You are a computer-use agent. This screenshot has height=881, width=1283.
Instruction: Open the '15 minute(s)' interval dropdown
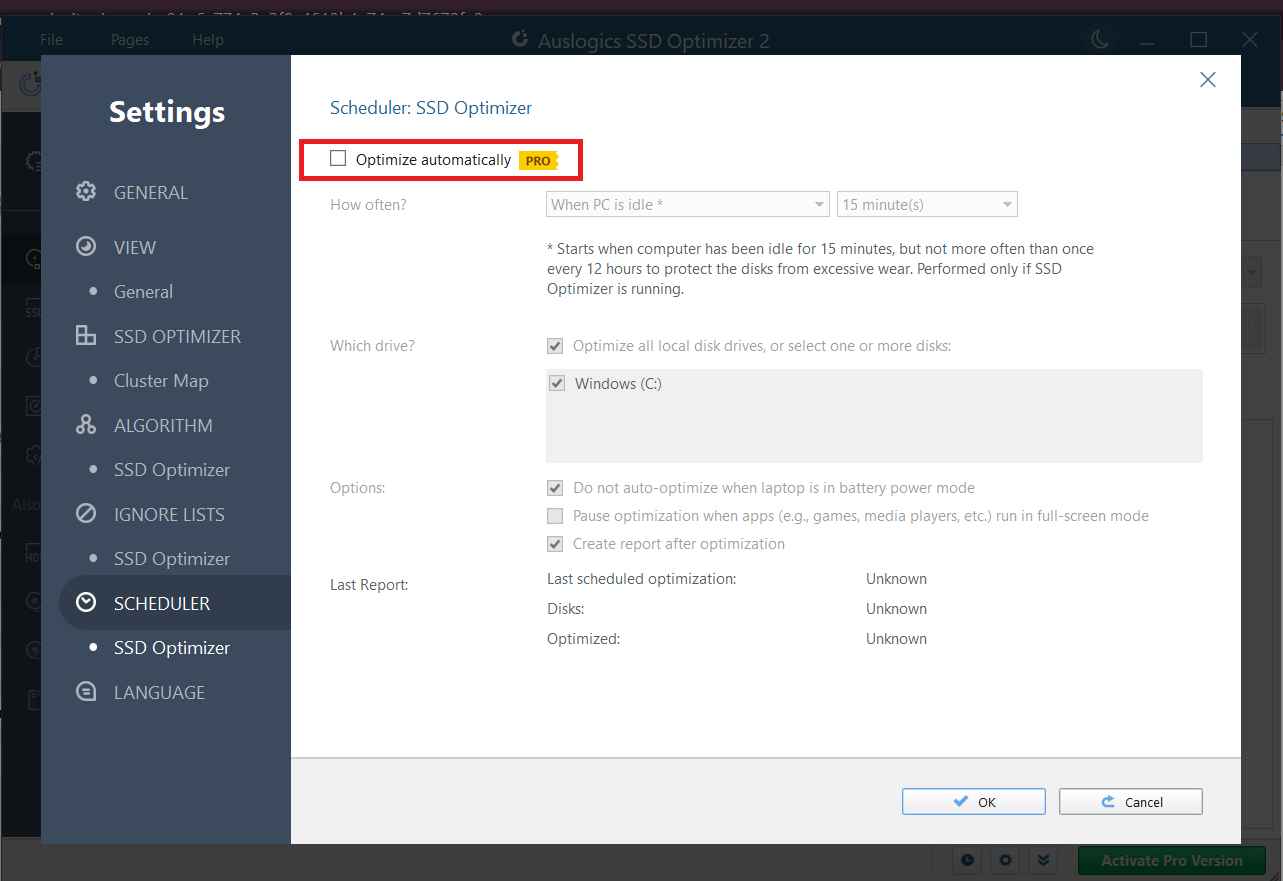pyautogui.click(x=926, y=204)
